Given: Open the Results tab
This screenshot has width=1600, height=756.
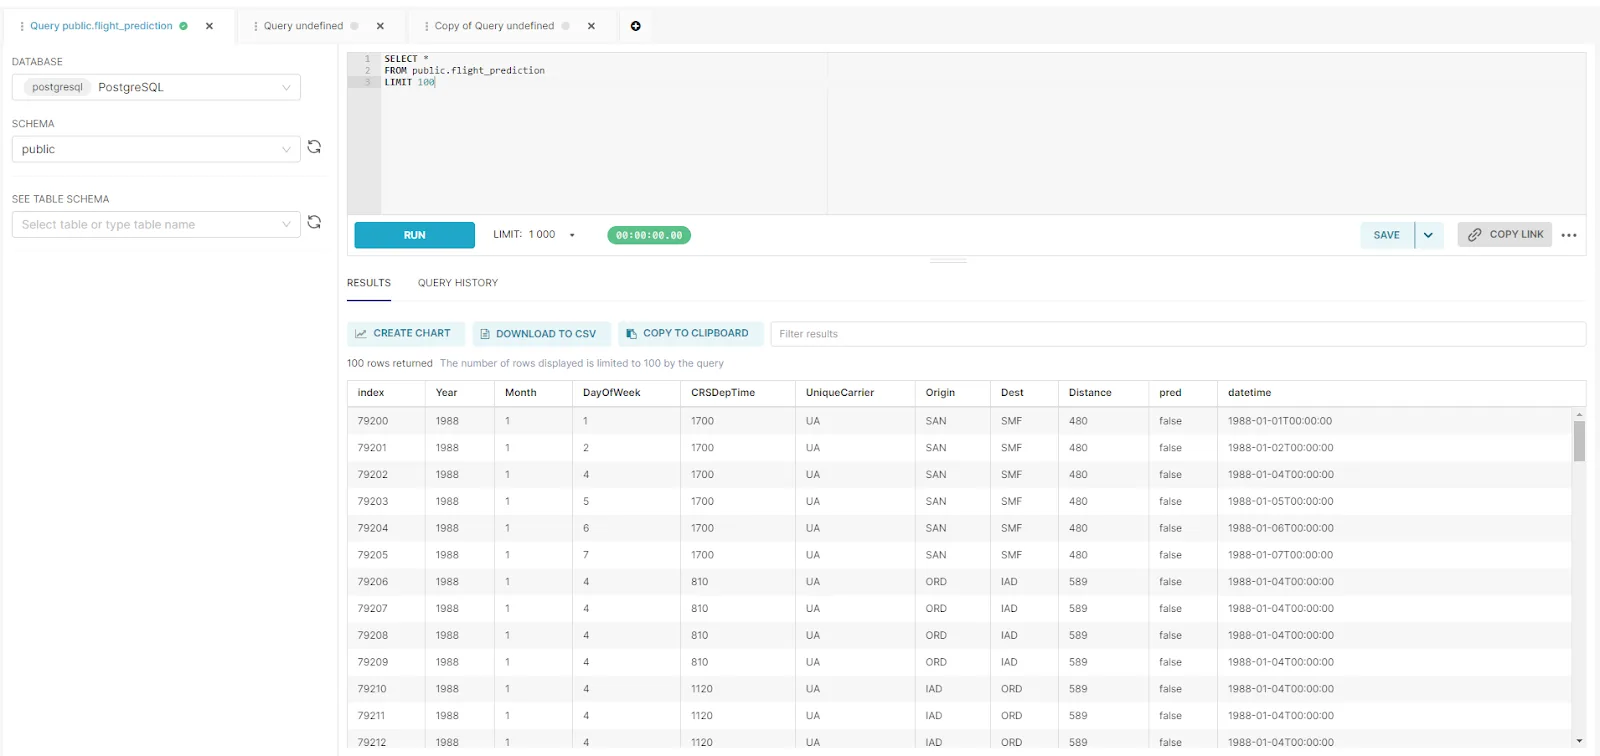Looking at the screenshot, I should click(369, 283).
